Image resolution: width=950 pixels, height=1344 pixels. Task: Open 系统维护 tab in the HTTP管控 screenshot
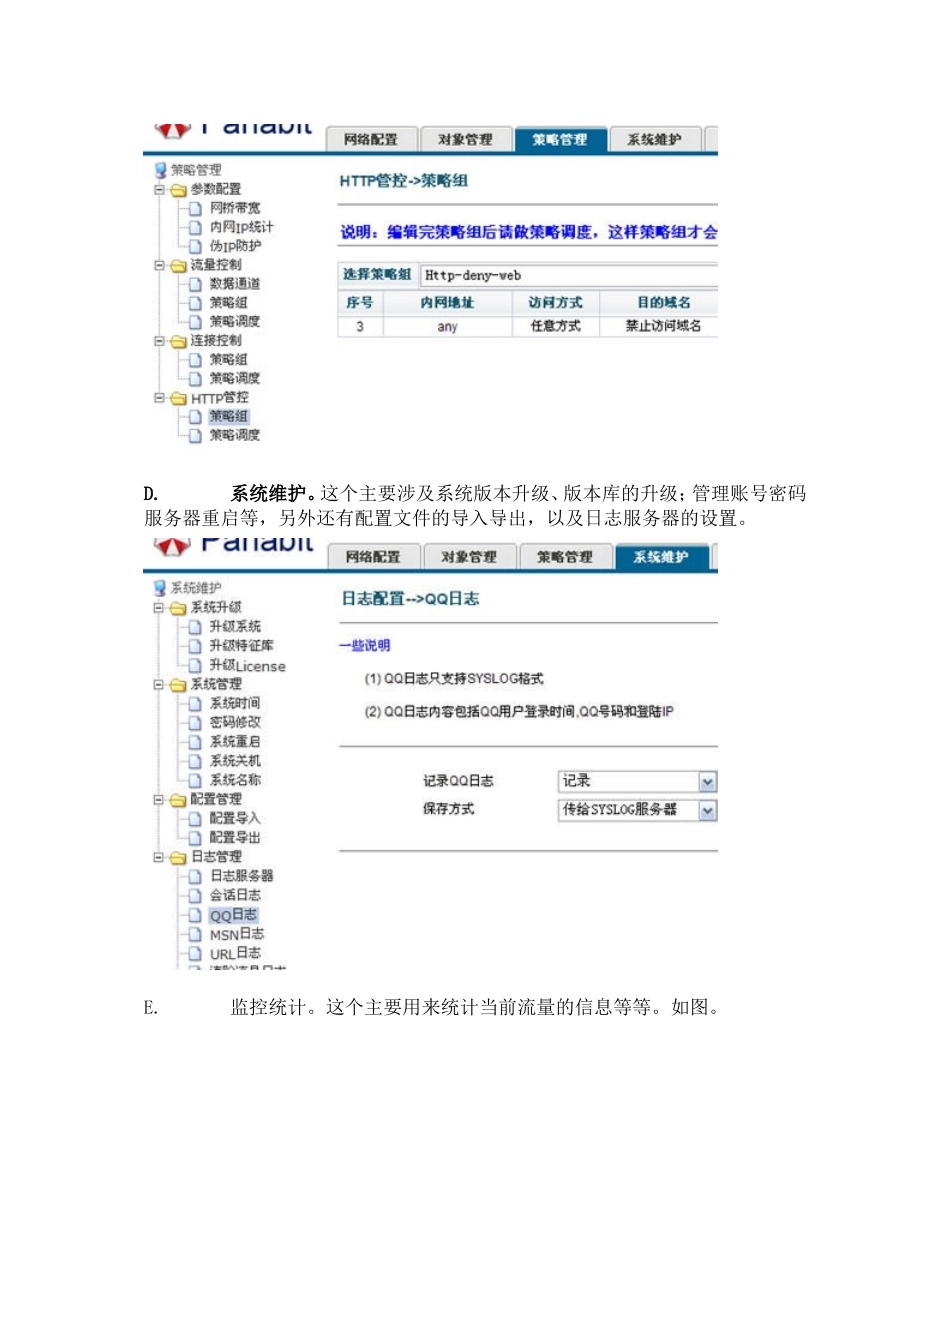(x=654, y=140)
